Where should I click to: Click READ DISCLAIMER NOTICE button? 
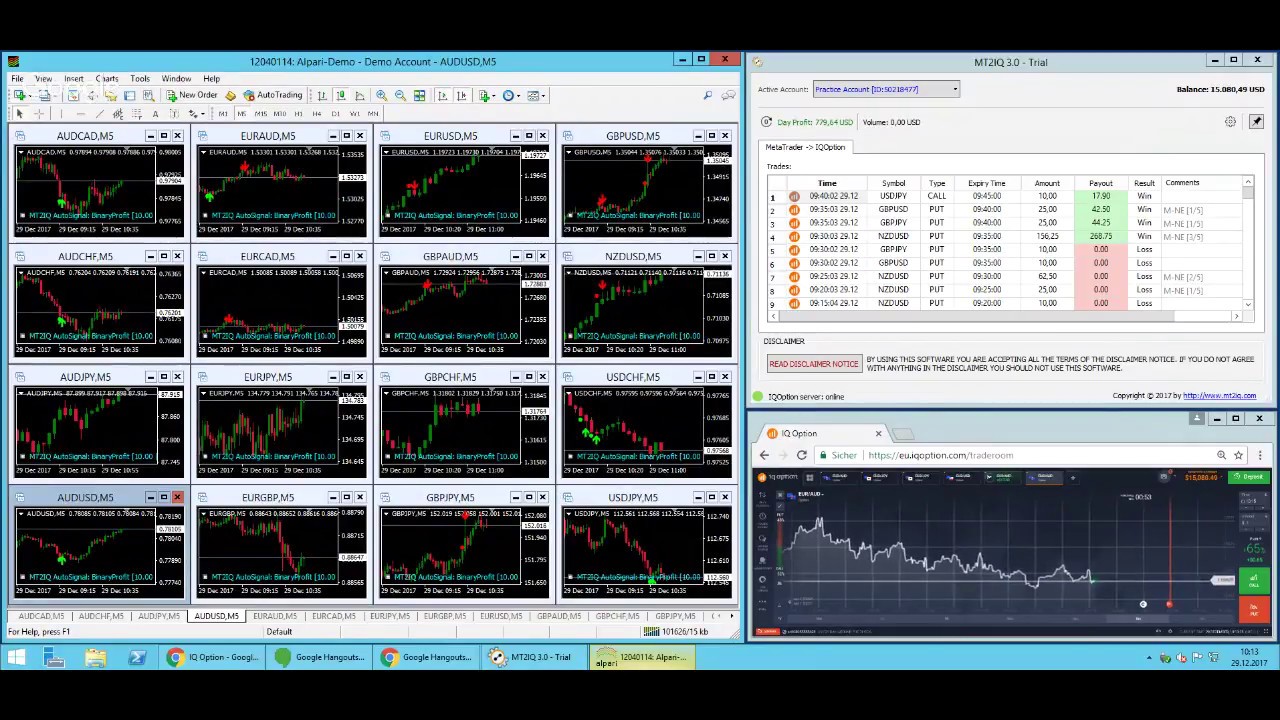(813, 364)
